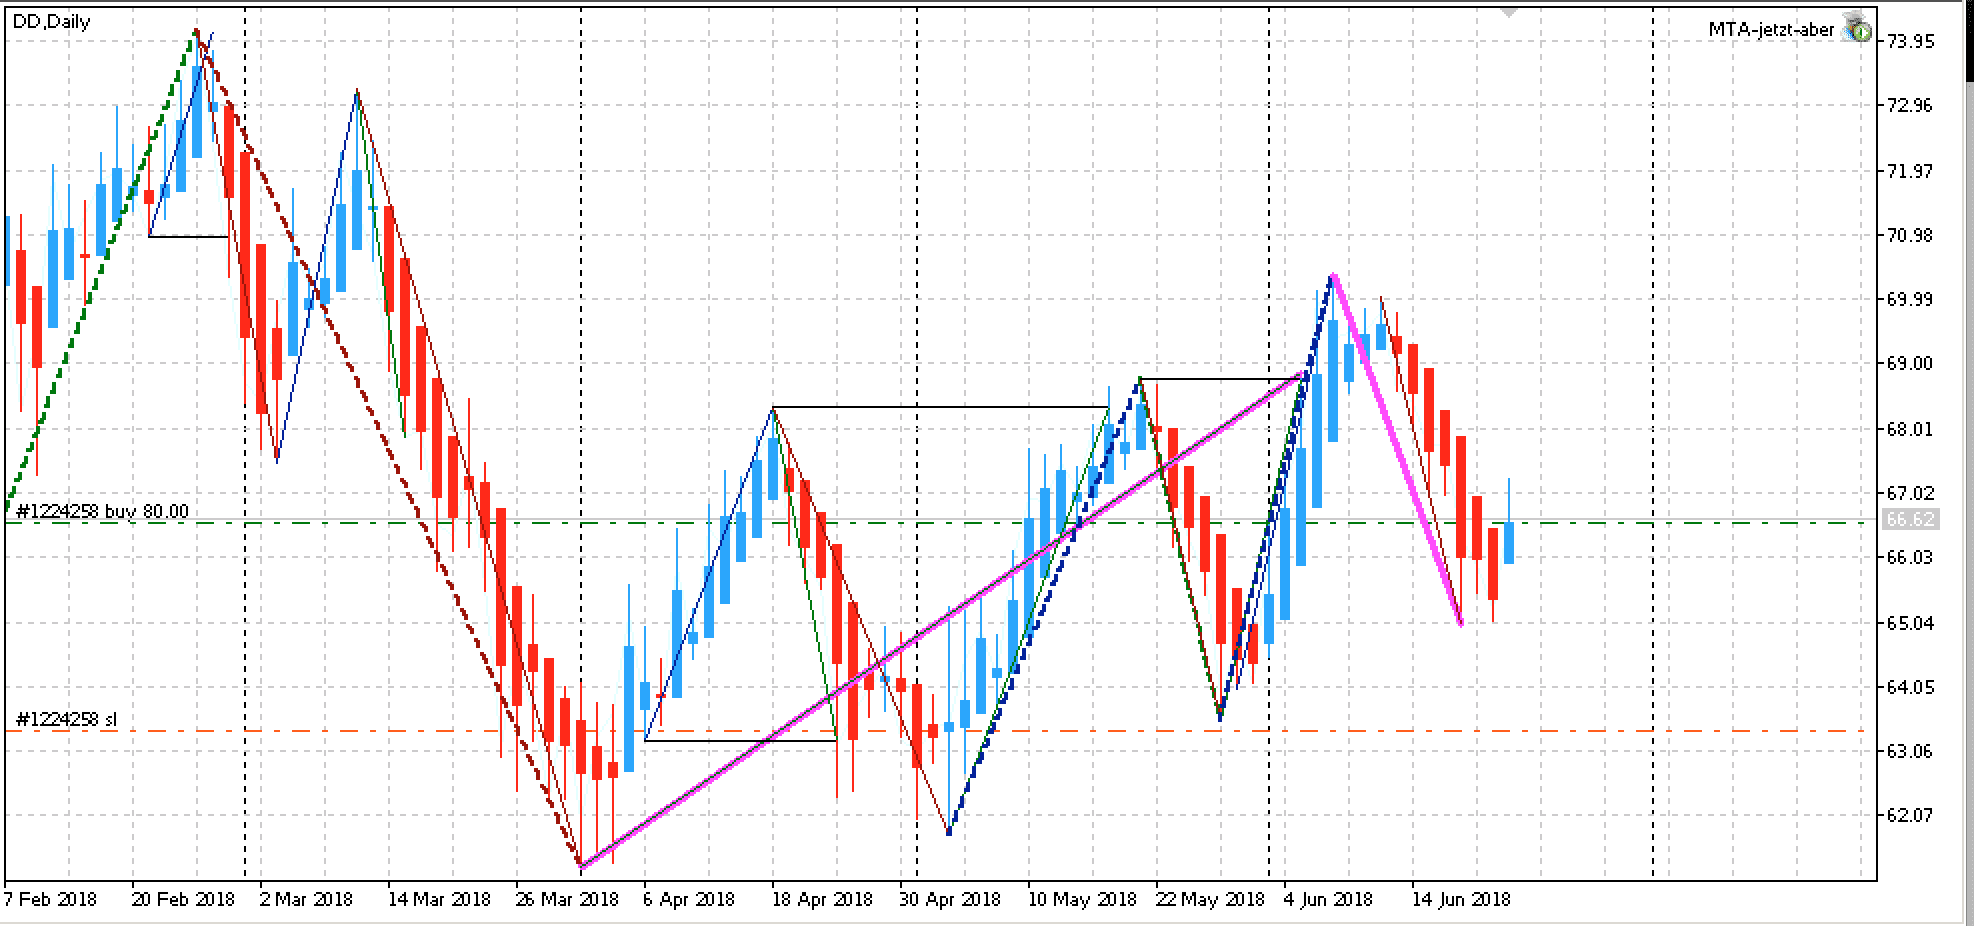
Task: Click the 26 Mar 2018 date label
Action: pos(567,899)
